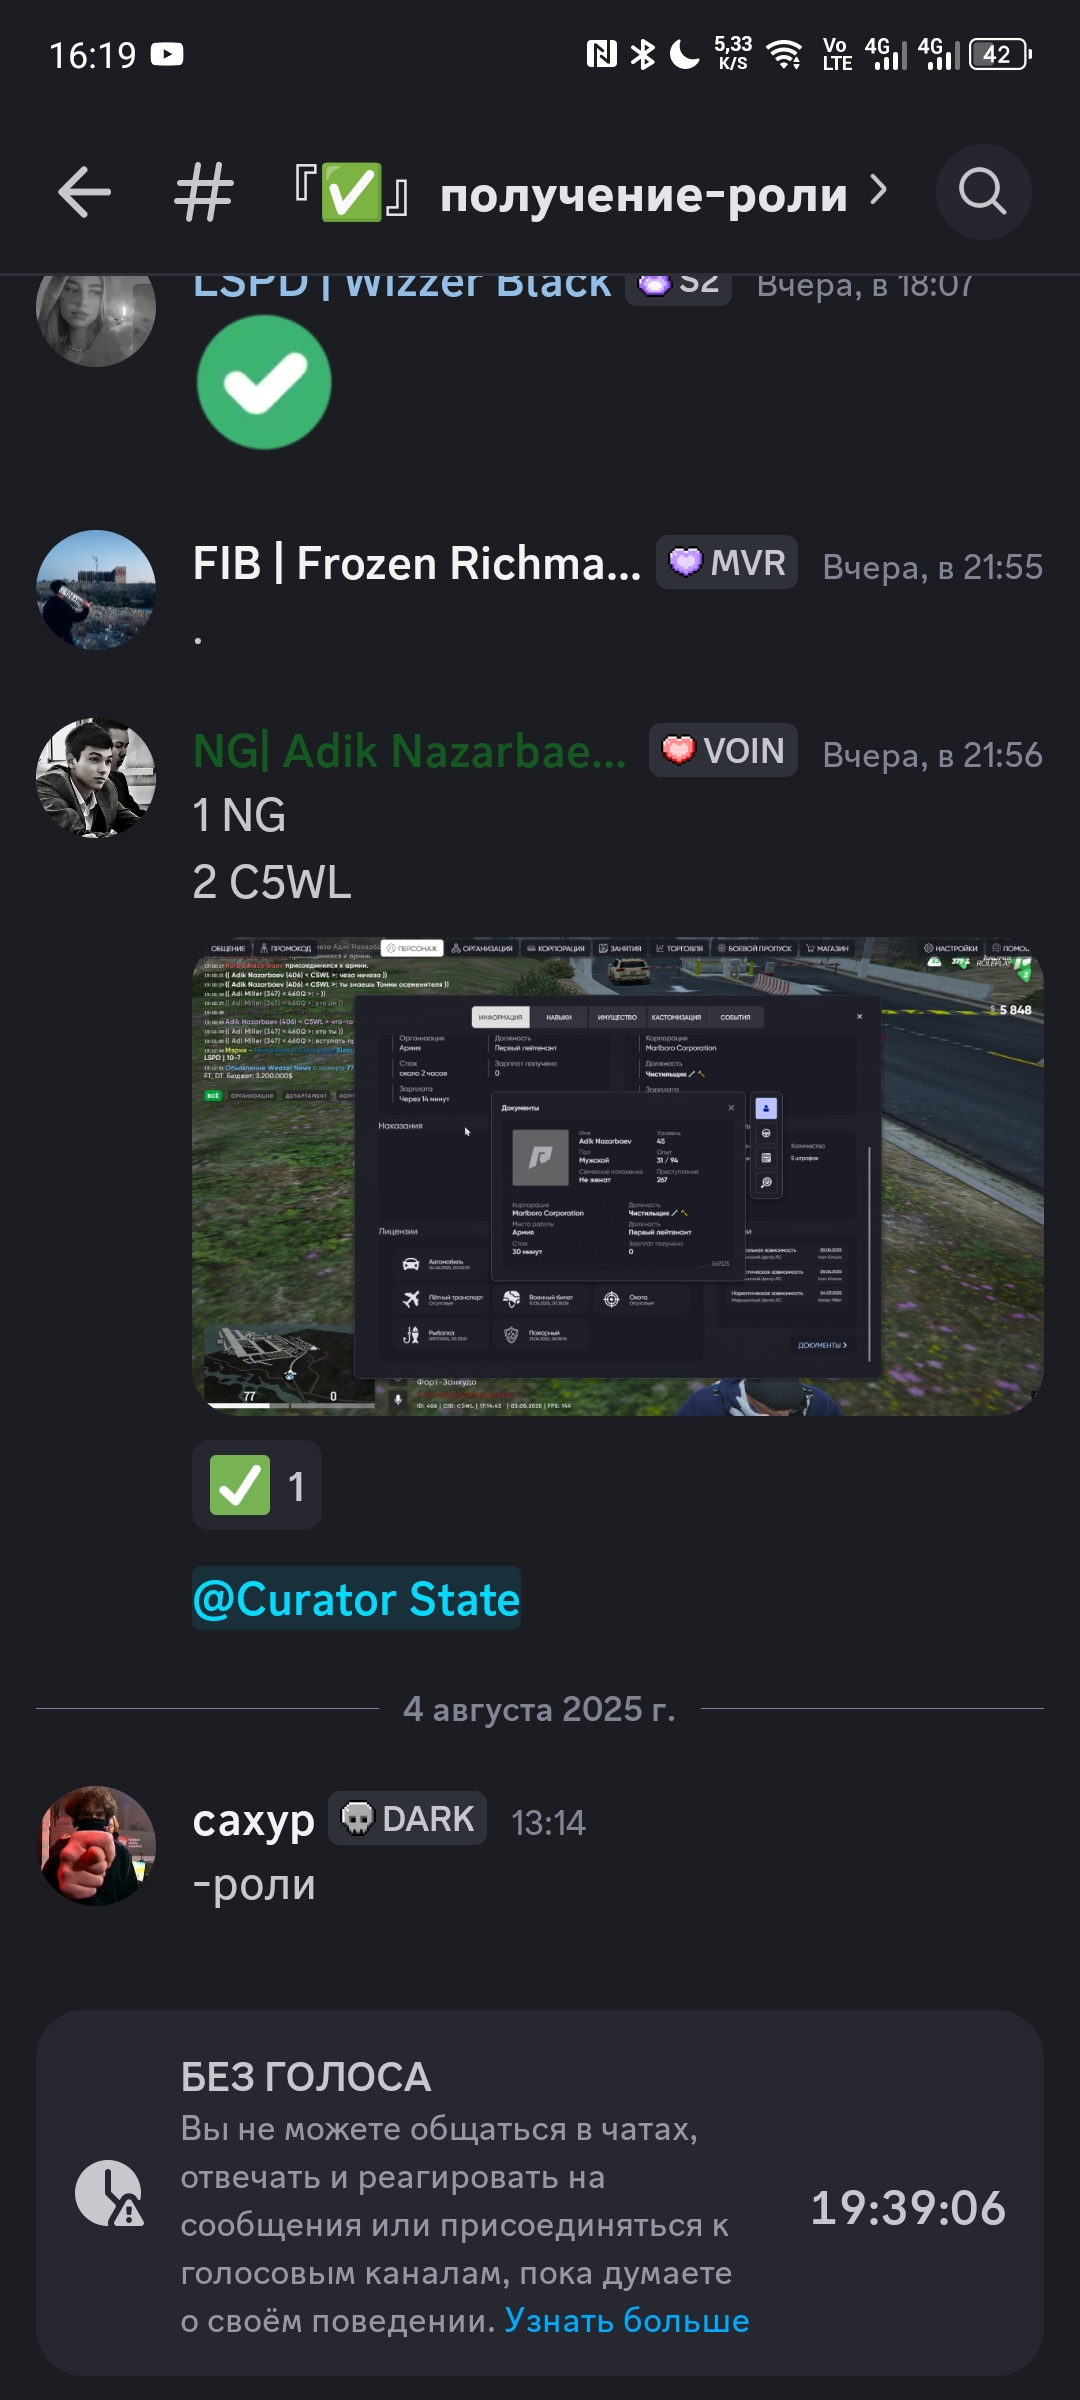Tap the hash channel icon

[203, 192]
